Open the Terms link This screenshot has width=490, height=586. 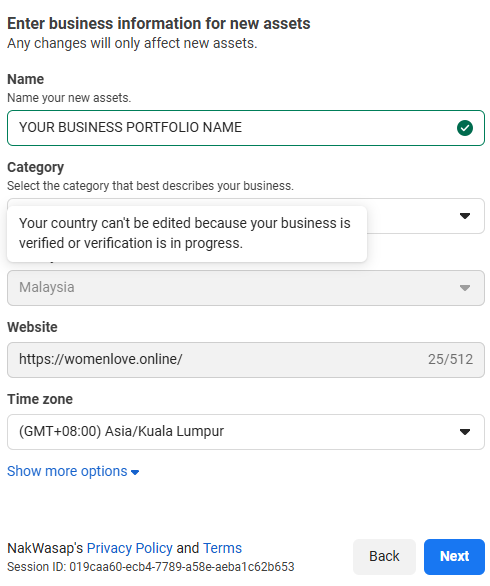(222, 548)
